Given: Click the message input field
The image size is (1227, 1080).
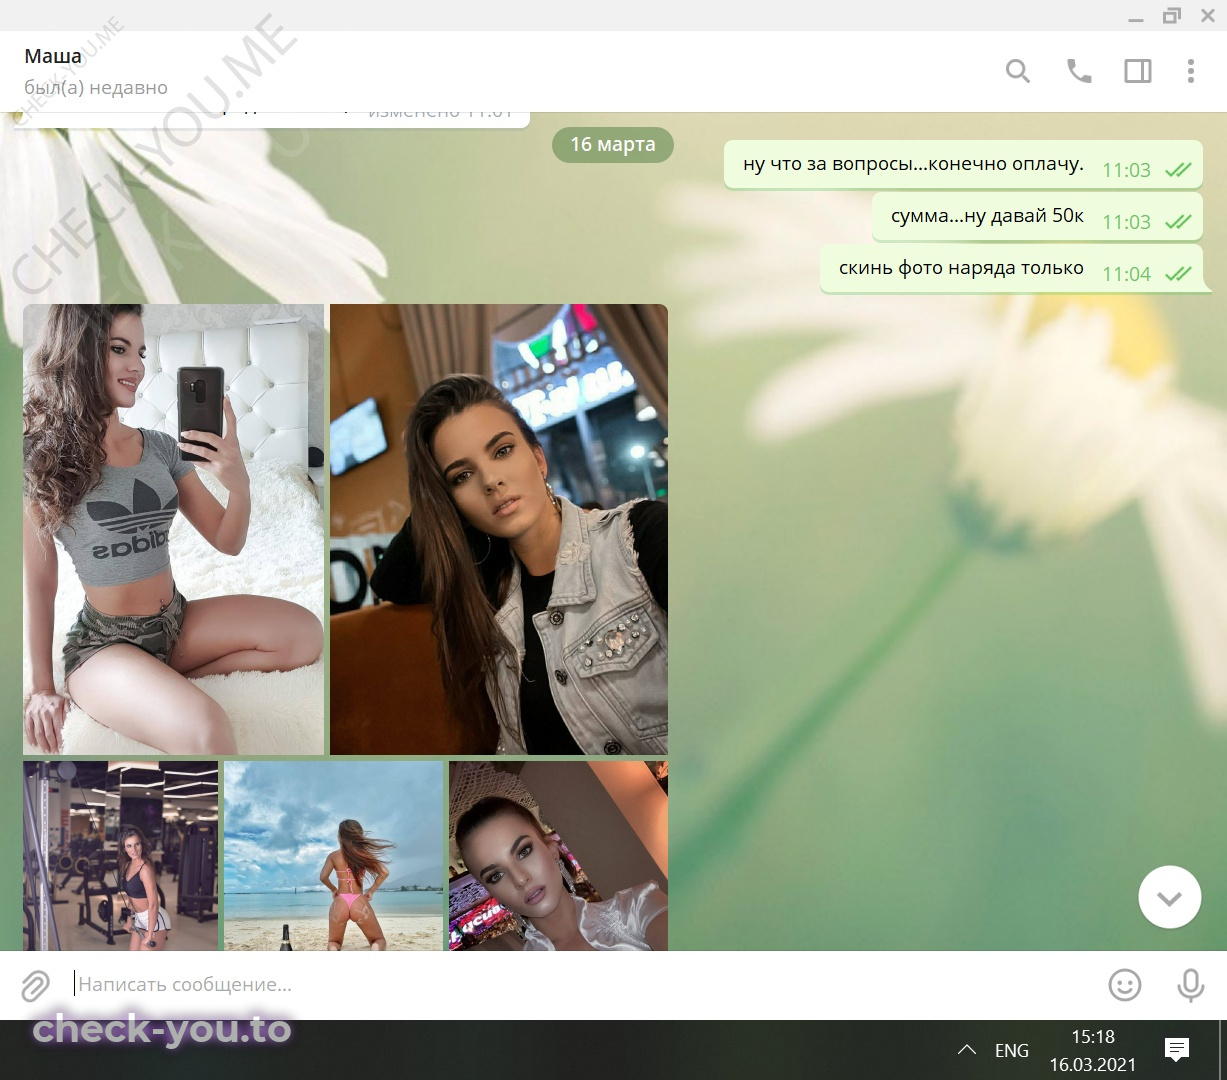Looking at the screenshot, I should [580, 985].
